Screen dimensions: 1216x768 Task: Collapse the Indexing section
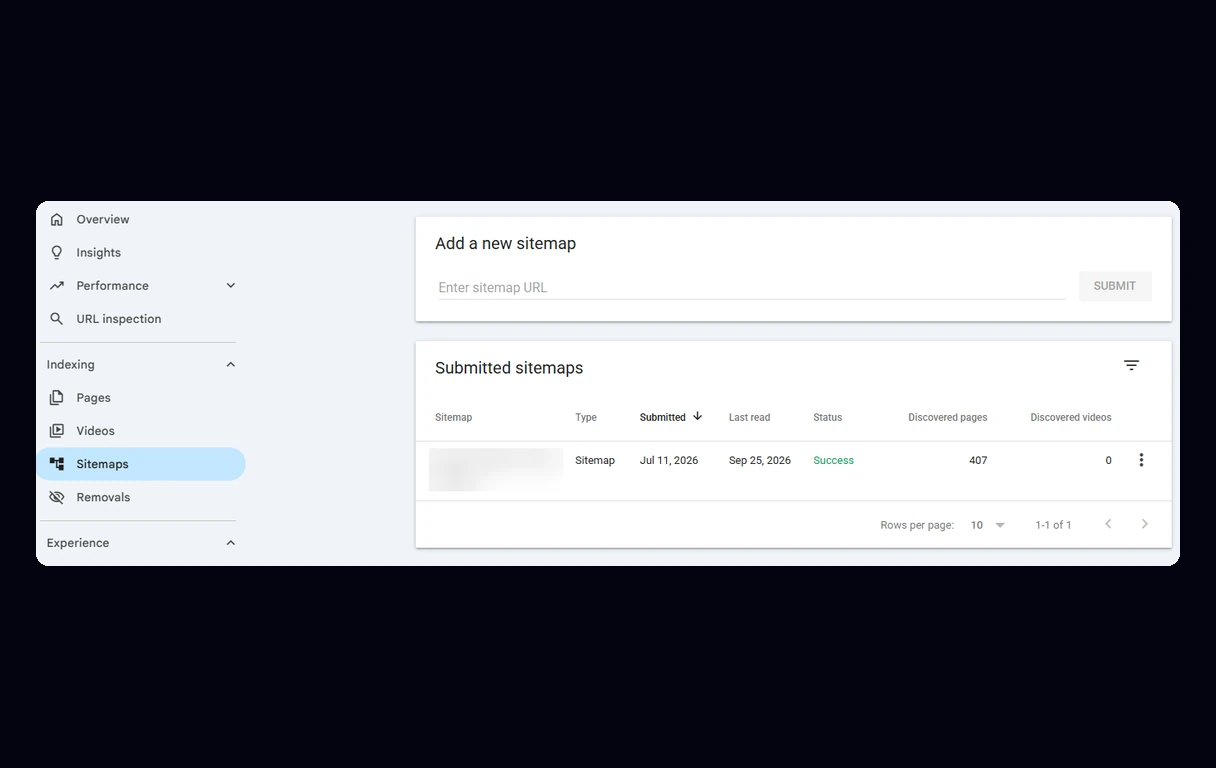pos(231,364)
